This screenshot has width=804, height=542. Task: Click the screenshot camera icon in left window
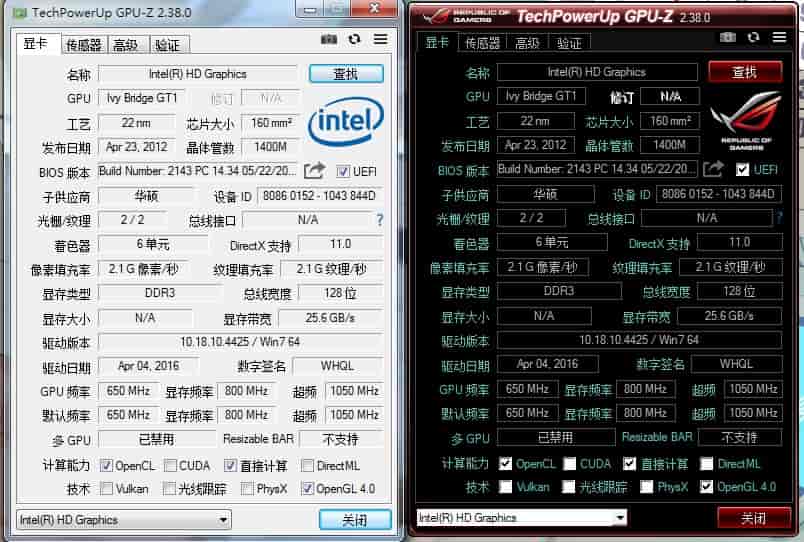coord(329,39)
